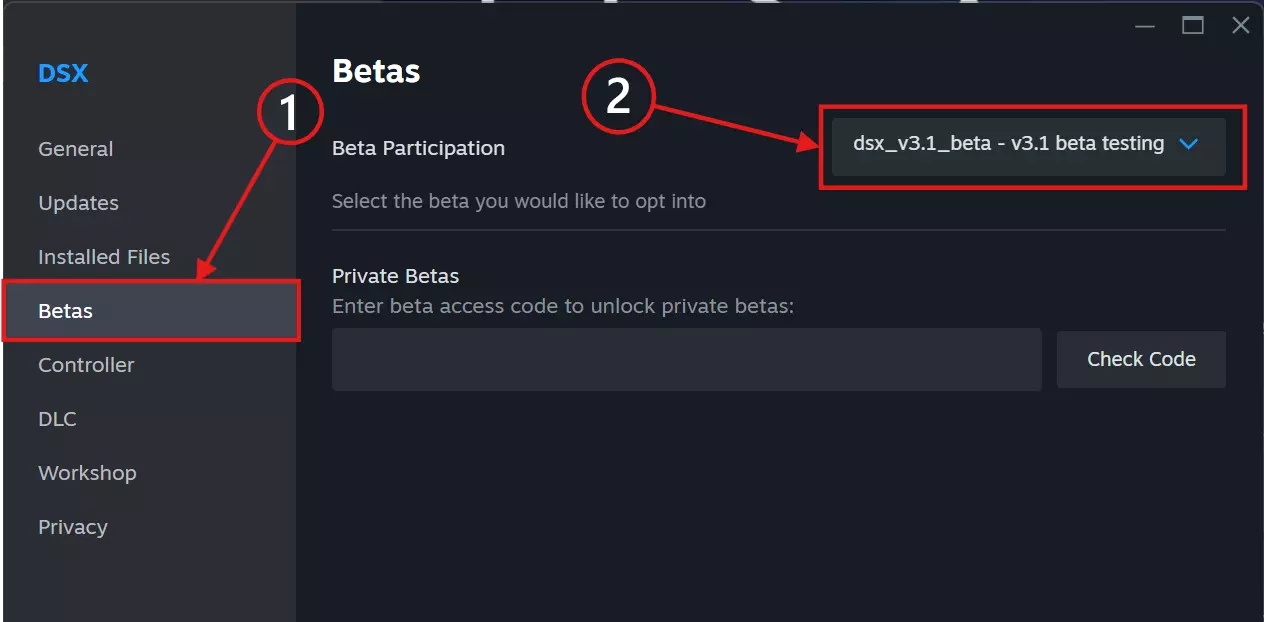
Task: Open the Controller settings section
Action: (x=86, y=365)
